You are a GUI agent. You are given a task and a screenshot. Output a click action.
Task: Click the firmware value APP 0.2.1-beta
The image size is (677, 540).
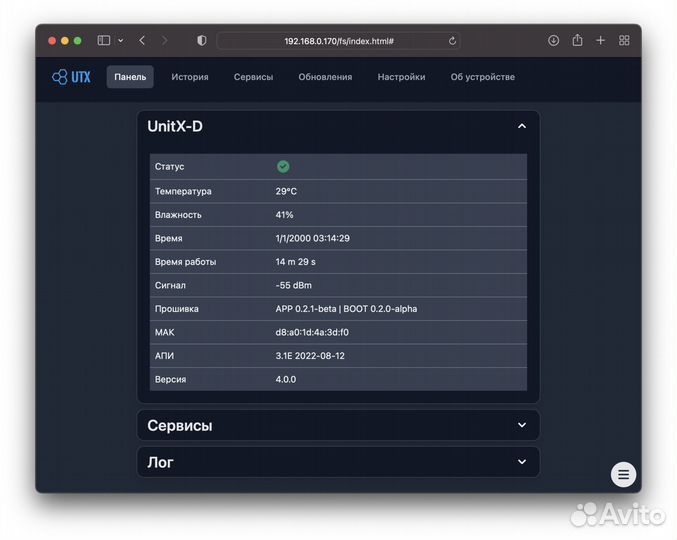[306, 309]
